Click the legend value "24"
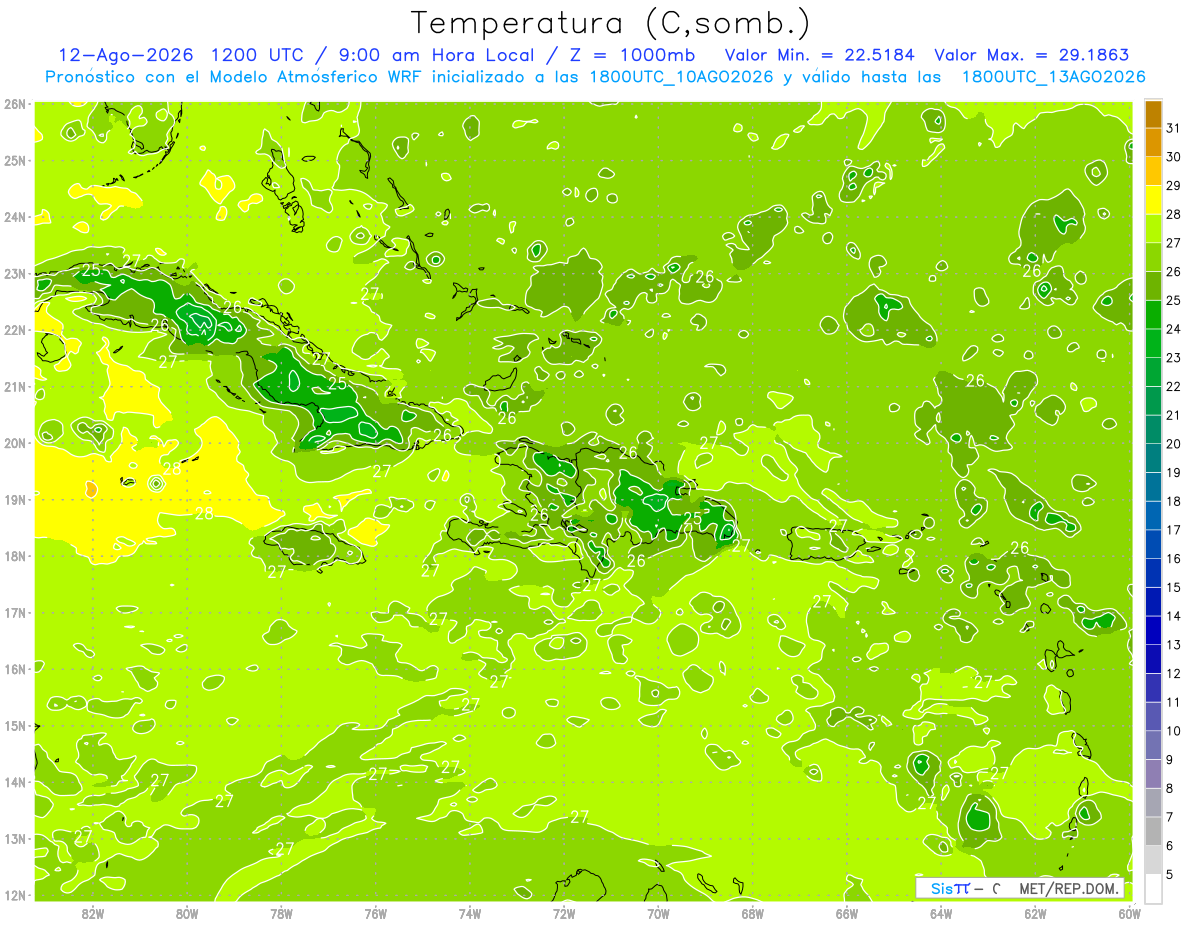 coord(1174,329)
